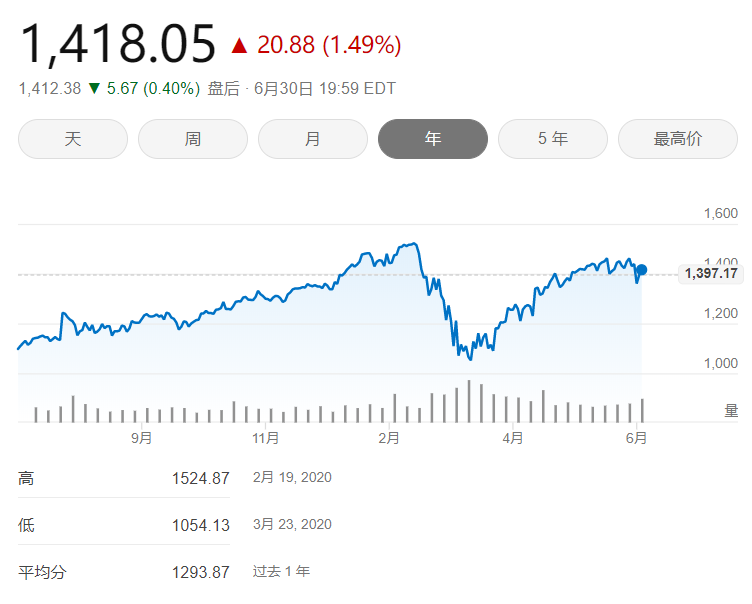Choose the 月 (month) time range
752x604 pixels.
(313, 139)
